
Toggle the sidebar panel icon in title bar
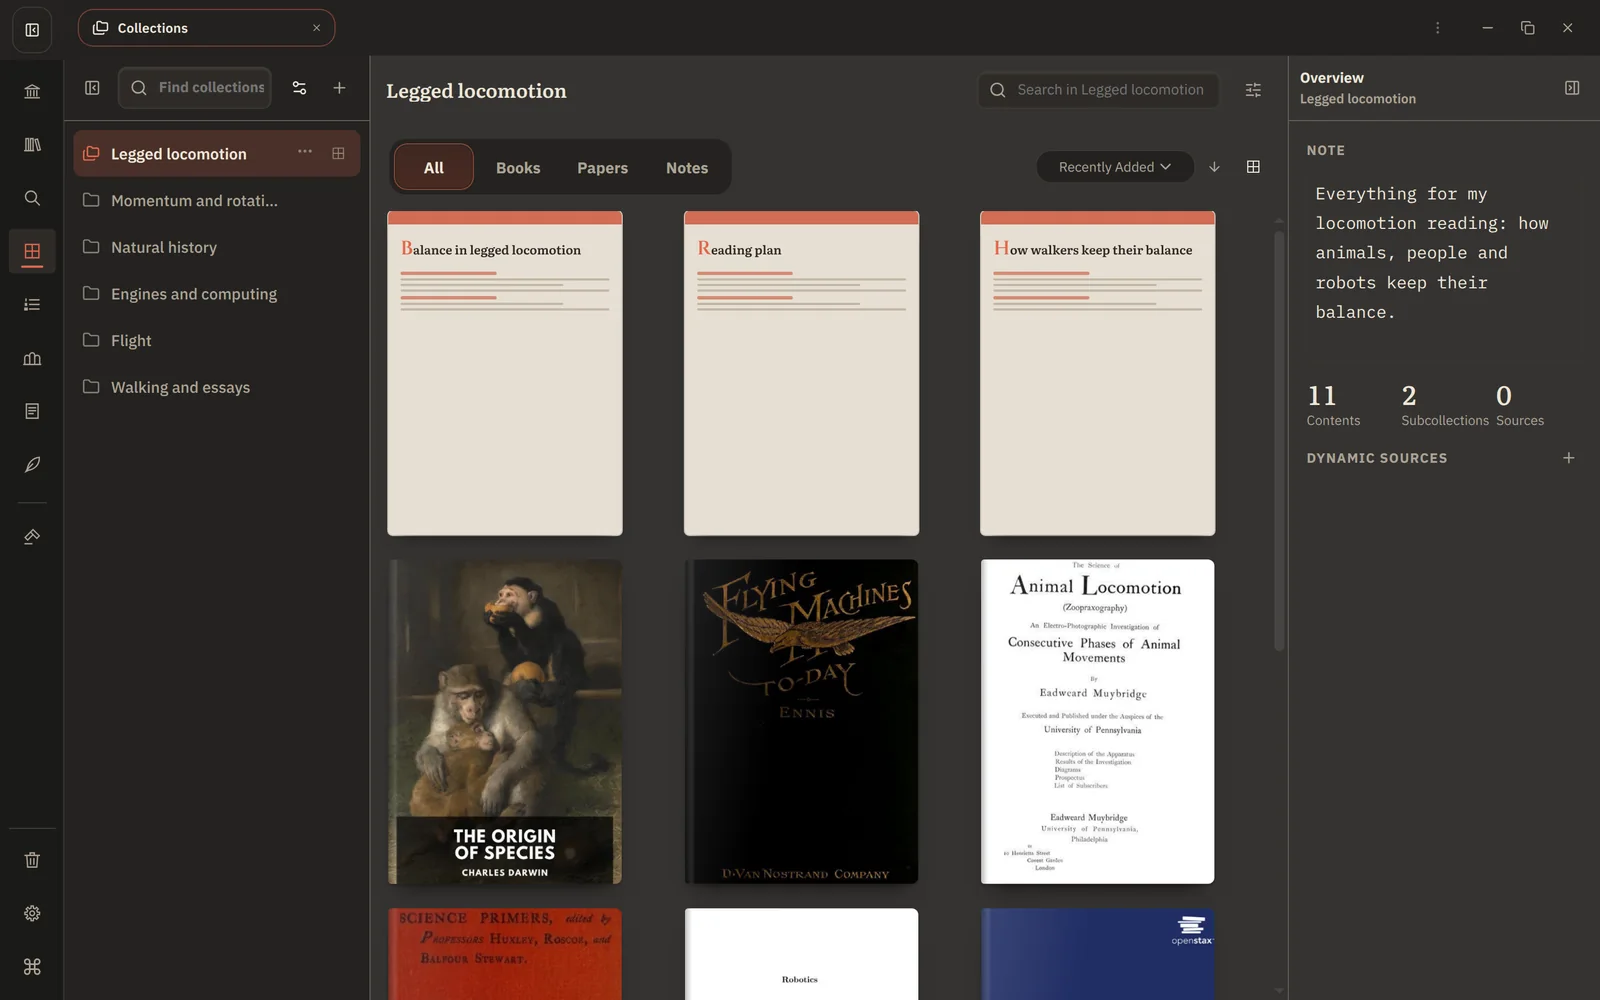click(x=32, y=30)
